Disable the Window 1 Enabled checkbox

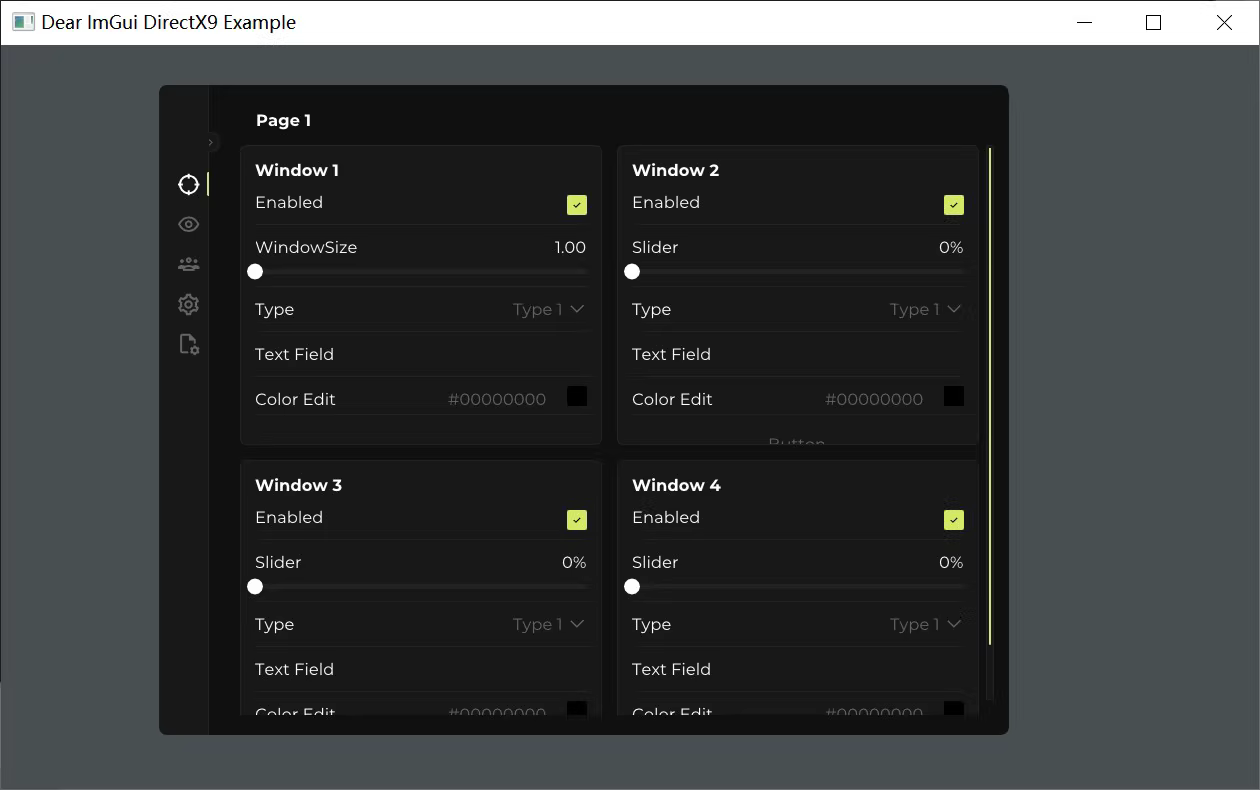click(x=576, y=205)
